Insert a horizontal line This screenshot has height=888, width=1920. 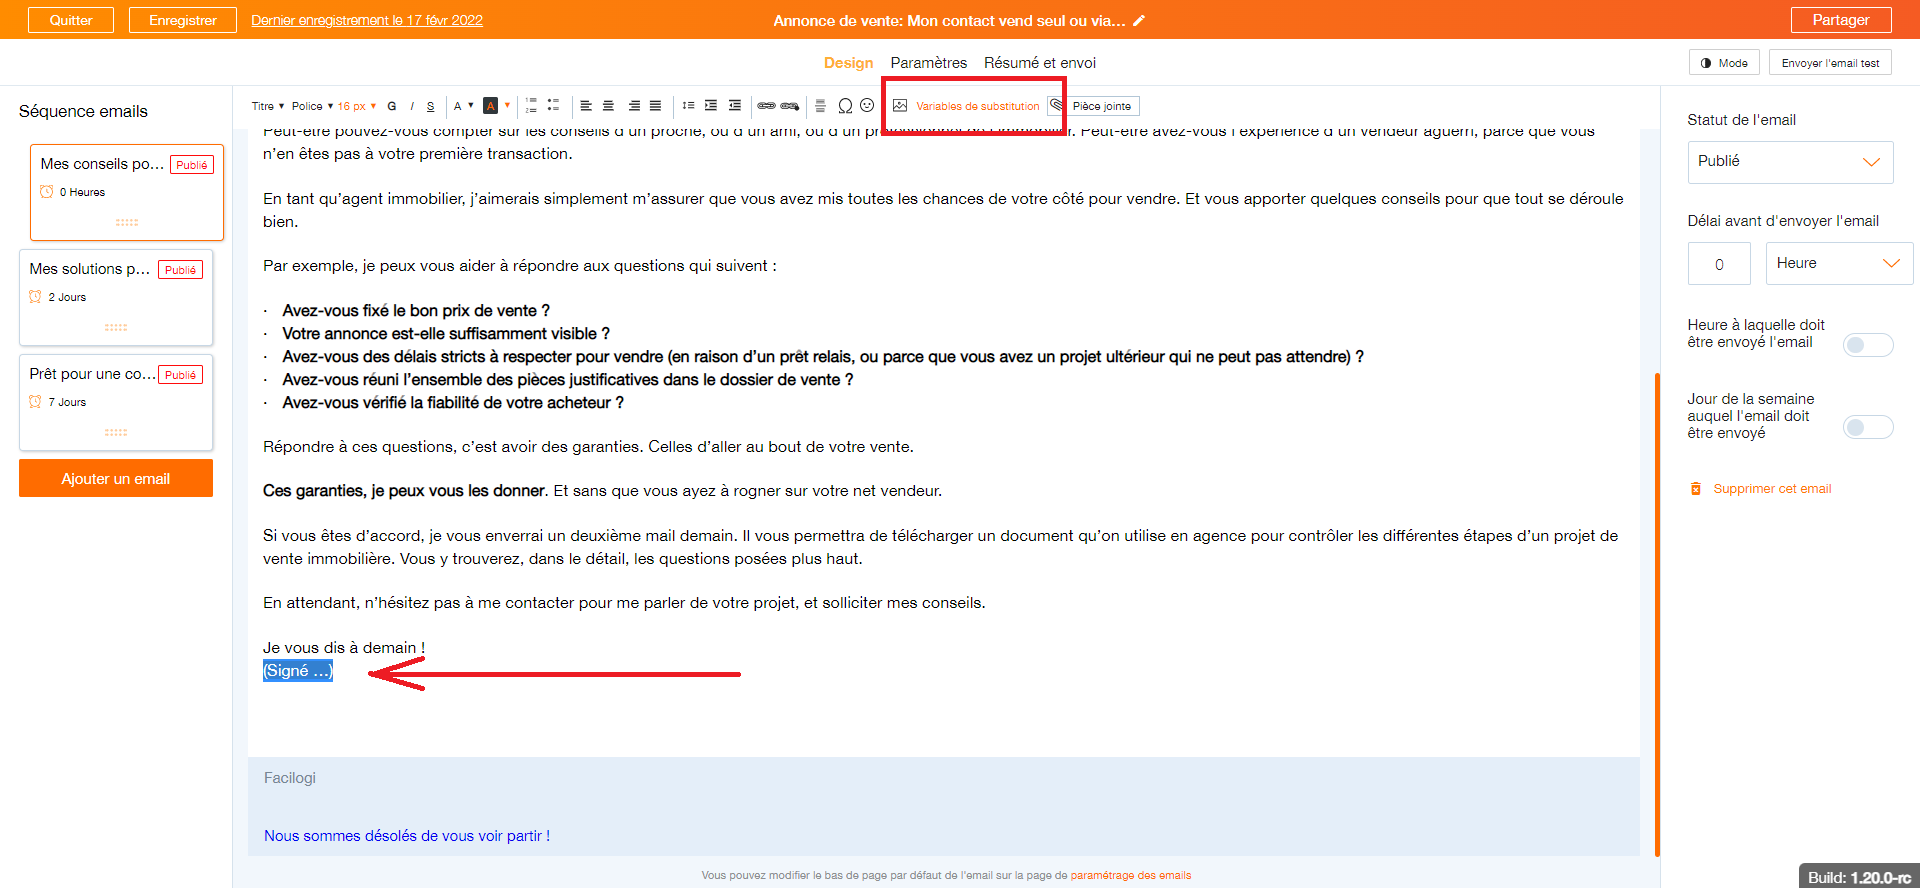pyautogui.click(x=820, y=106)
